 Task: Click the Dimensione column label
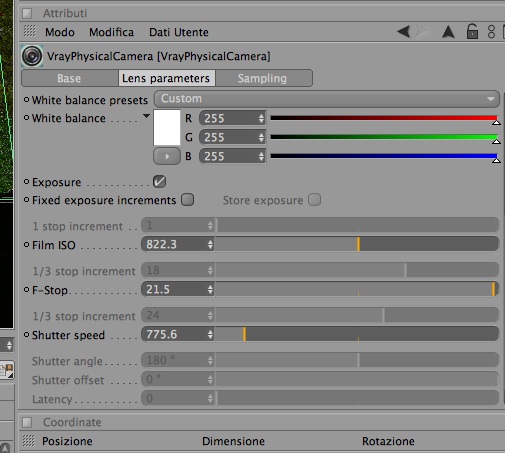pyautogui.click(x=233, y=441)
